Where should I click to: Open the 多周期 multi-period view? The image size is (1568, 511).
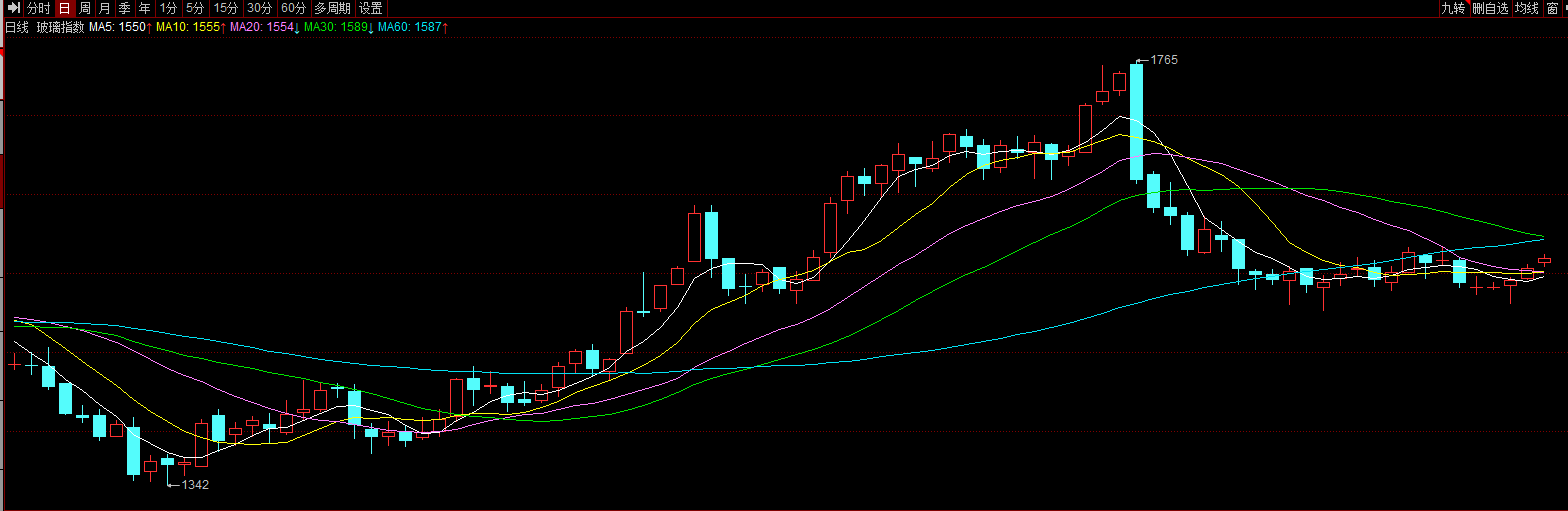pyautogui.click(x=333, y=8)
